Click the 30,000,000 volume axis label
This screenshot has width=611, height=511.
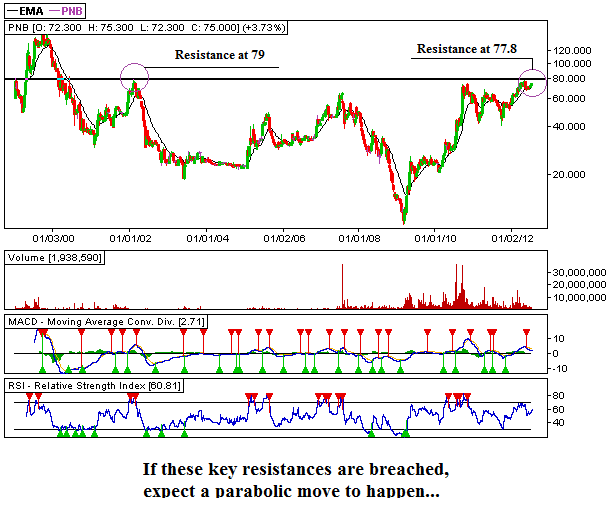coord(579,272)
